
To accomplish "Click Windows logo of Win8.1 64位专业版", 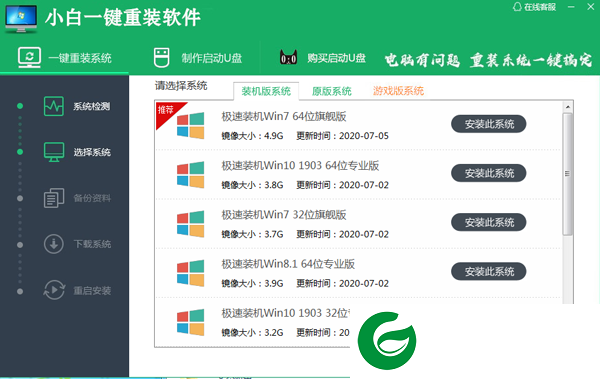I will [191, 273].
